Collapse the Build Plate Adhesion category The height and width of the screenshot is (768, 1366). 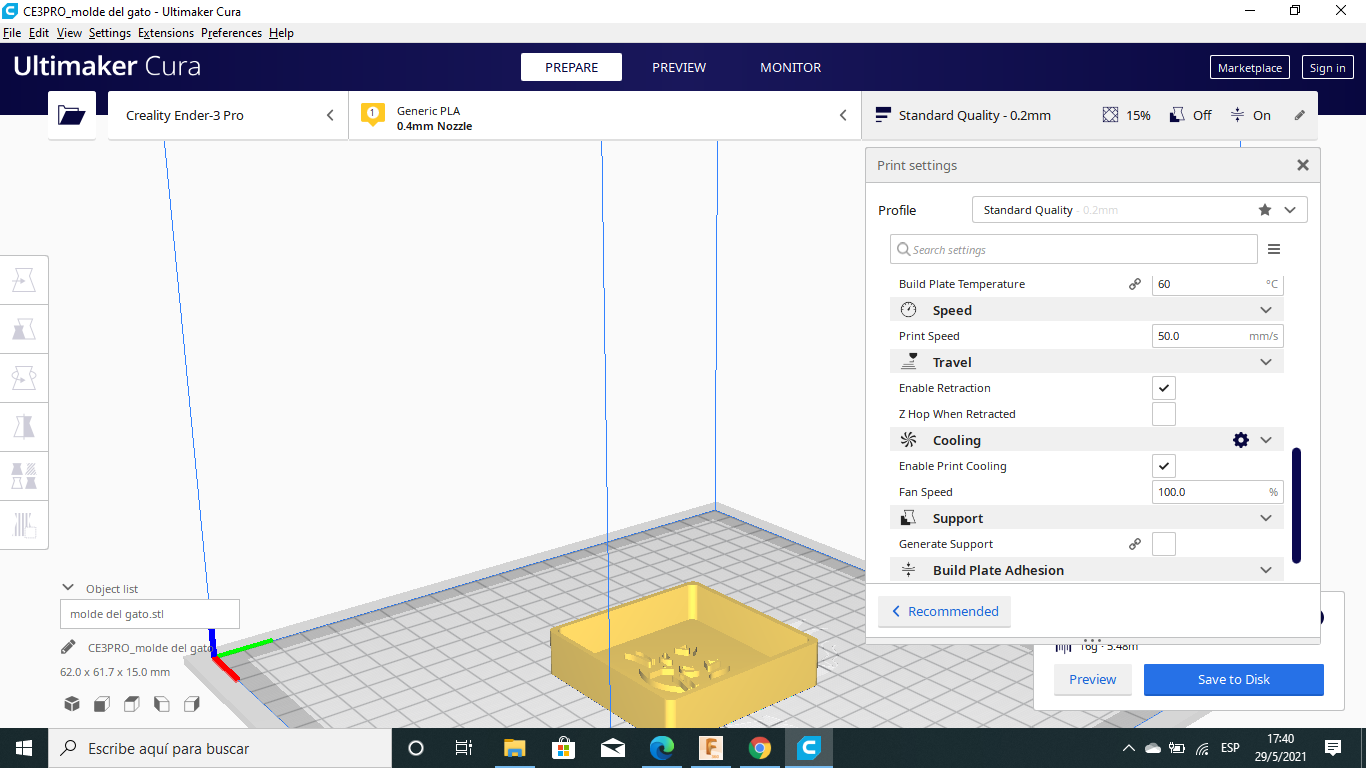[x=1087, y=570]
